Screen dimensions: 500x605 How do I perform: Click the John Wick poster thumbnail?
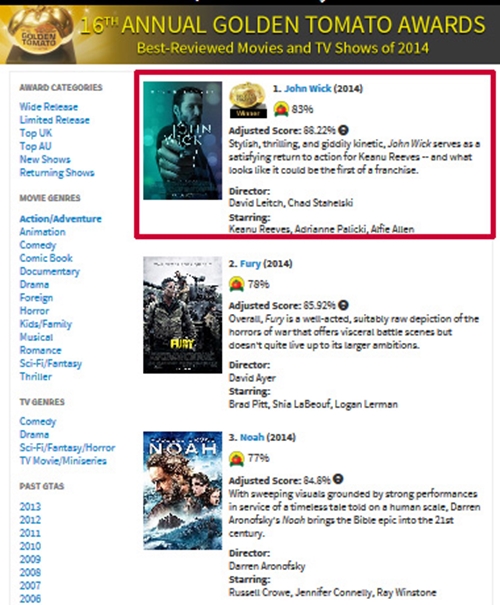(x=182, y=140)
